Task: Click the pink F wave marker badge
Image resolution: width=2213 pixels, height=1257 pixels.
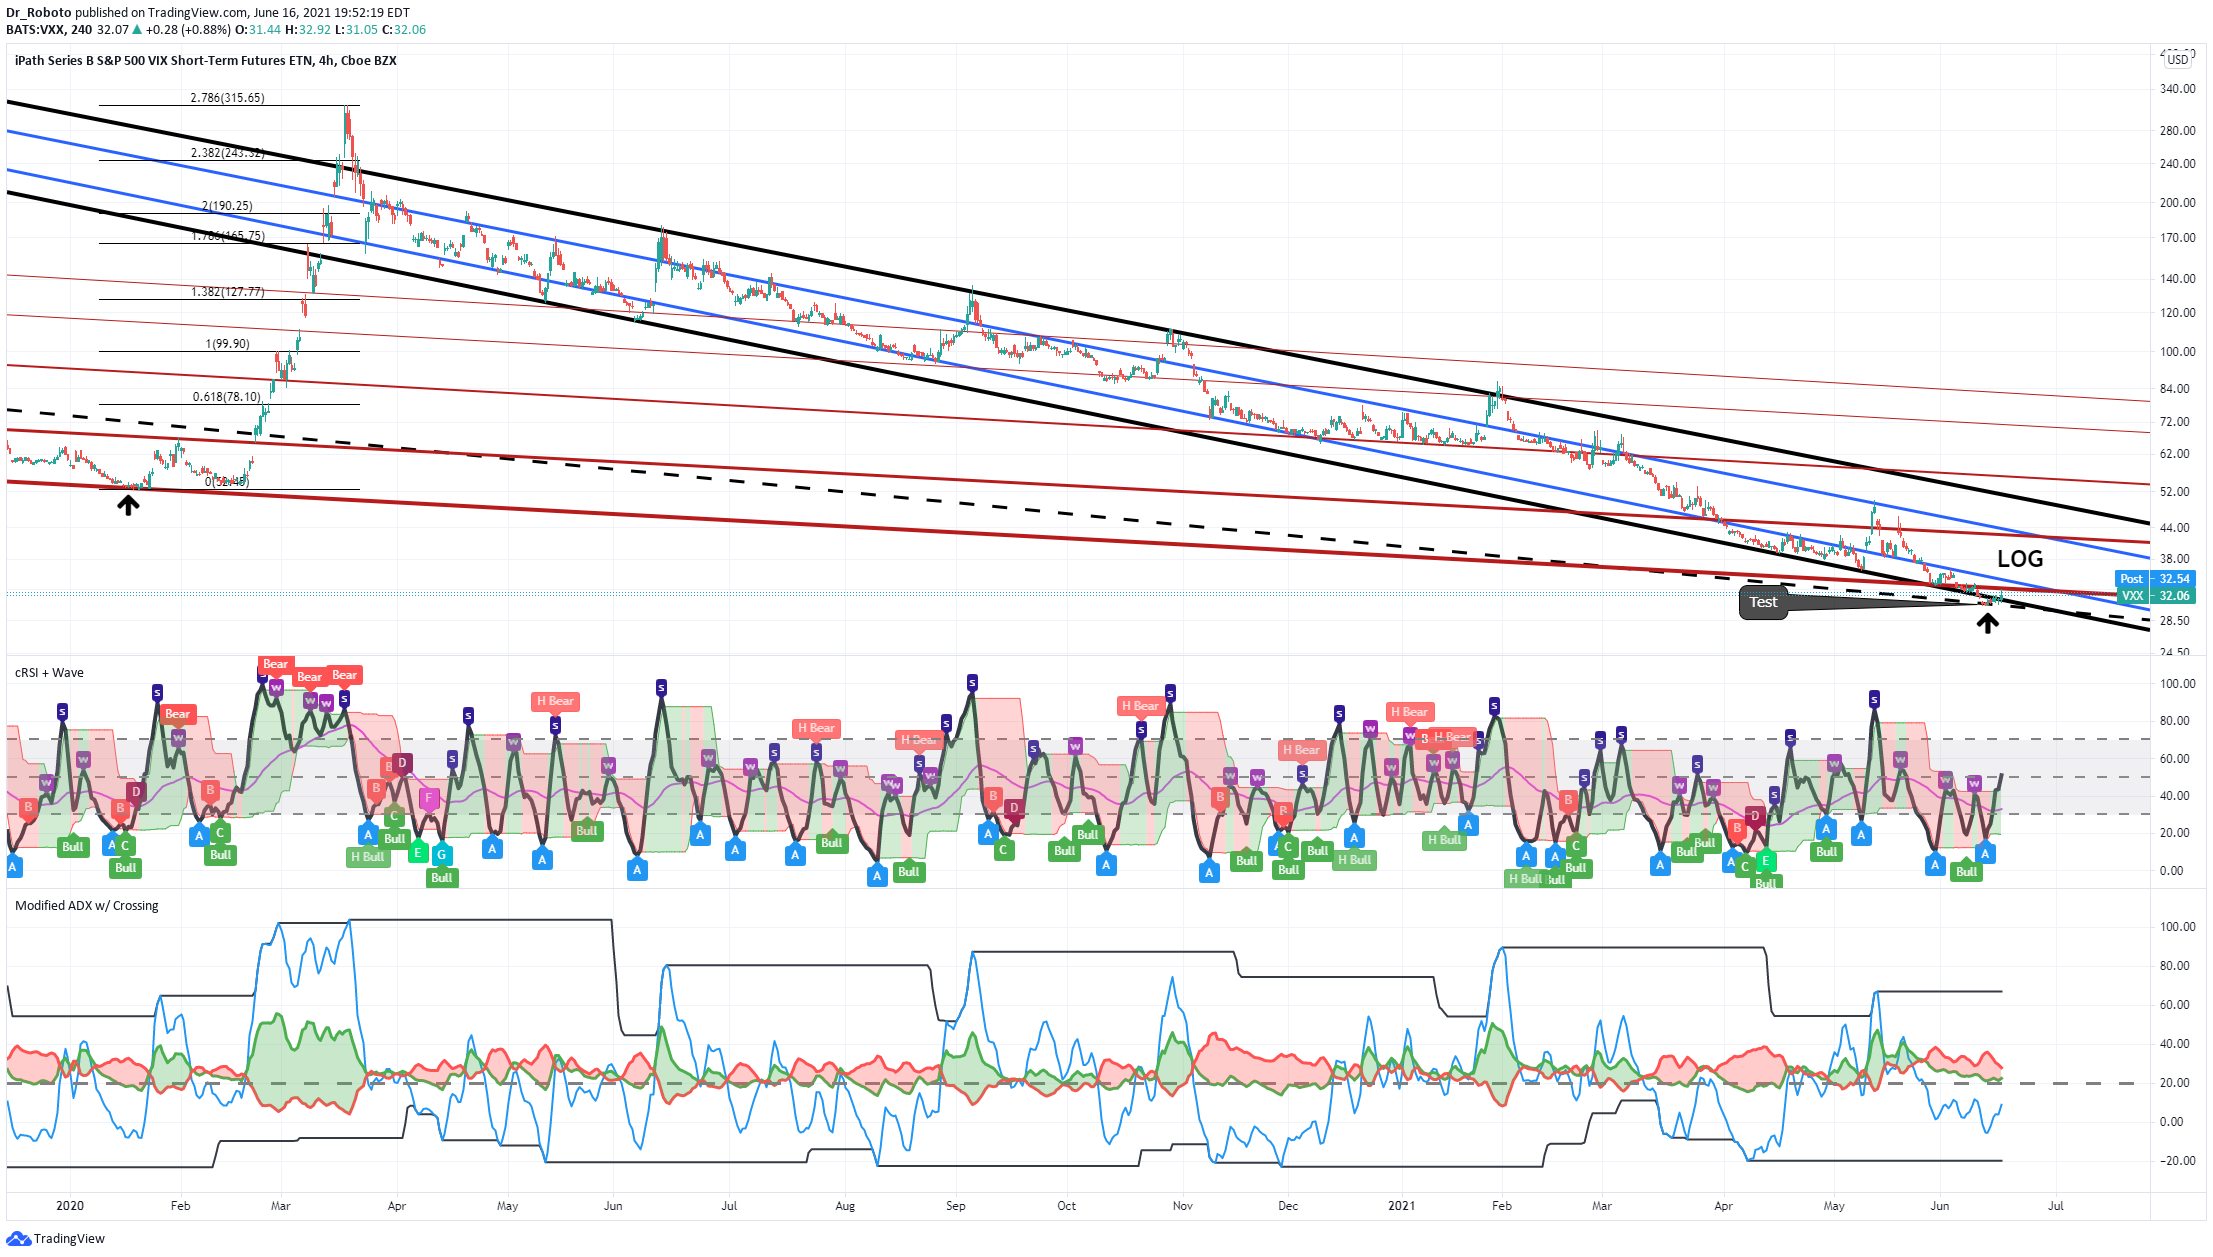Action: click(429, 799)
